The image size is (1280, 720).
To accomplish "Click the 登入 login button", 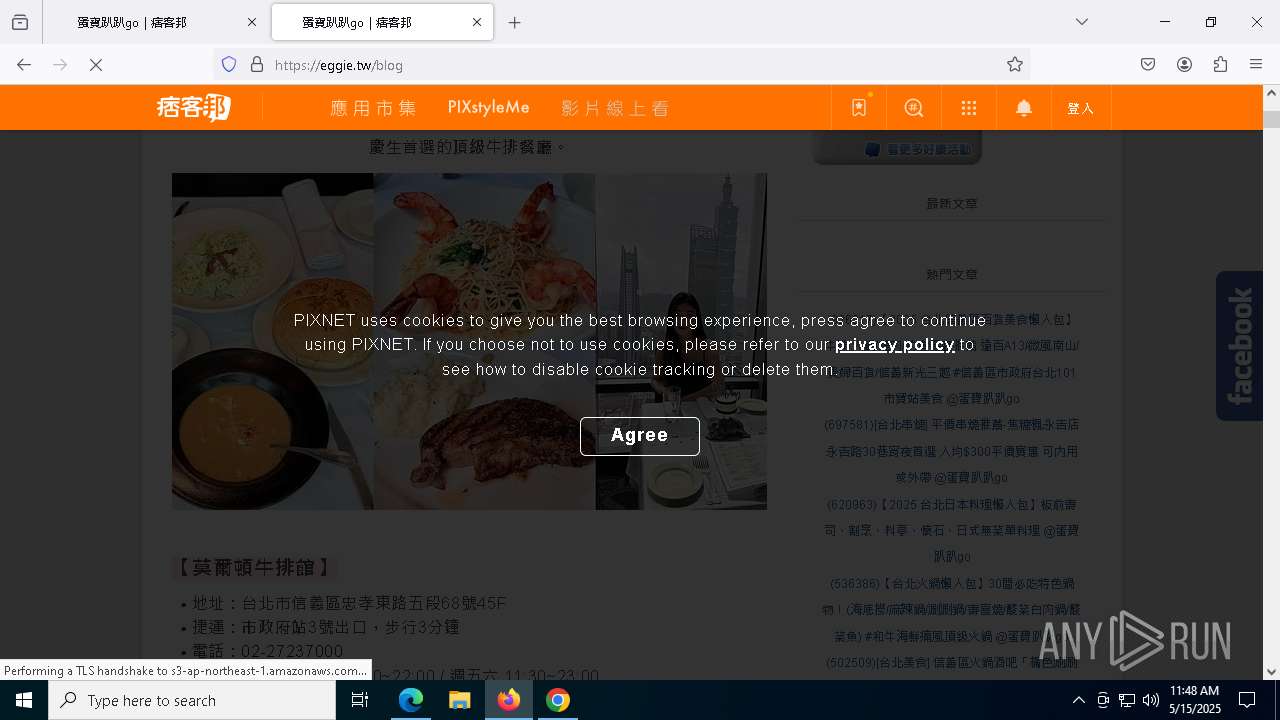I will (x=1081, y=108).
